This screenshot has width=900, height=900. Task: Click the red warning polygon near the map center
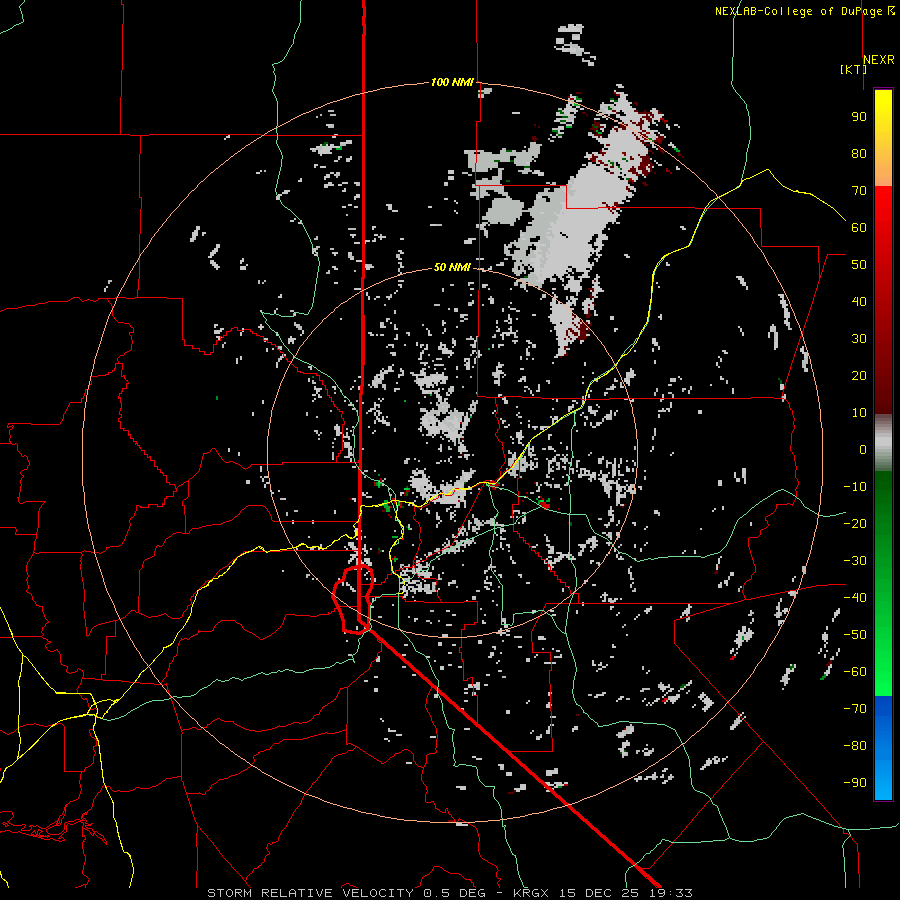pyautogui.click(x=353, y=599)
